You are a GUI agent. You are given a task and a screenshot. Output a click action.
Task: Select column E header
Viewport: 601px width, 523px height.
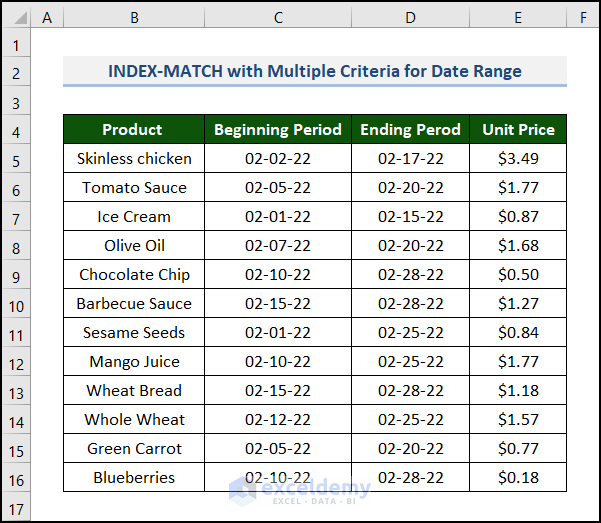click(x=517, y=18)
